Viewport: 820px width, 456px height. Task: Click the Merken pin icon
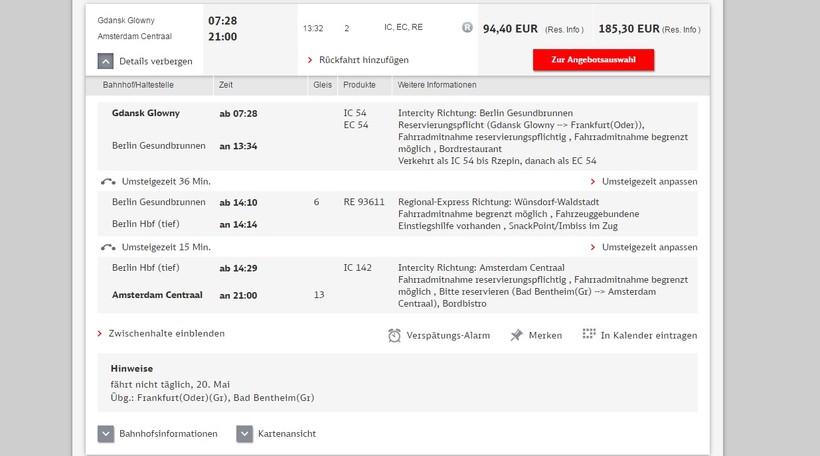coord(516,335)
